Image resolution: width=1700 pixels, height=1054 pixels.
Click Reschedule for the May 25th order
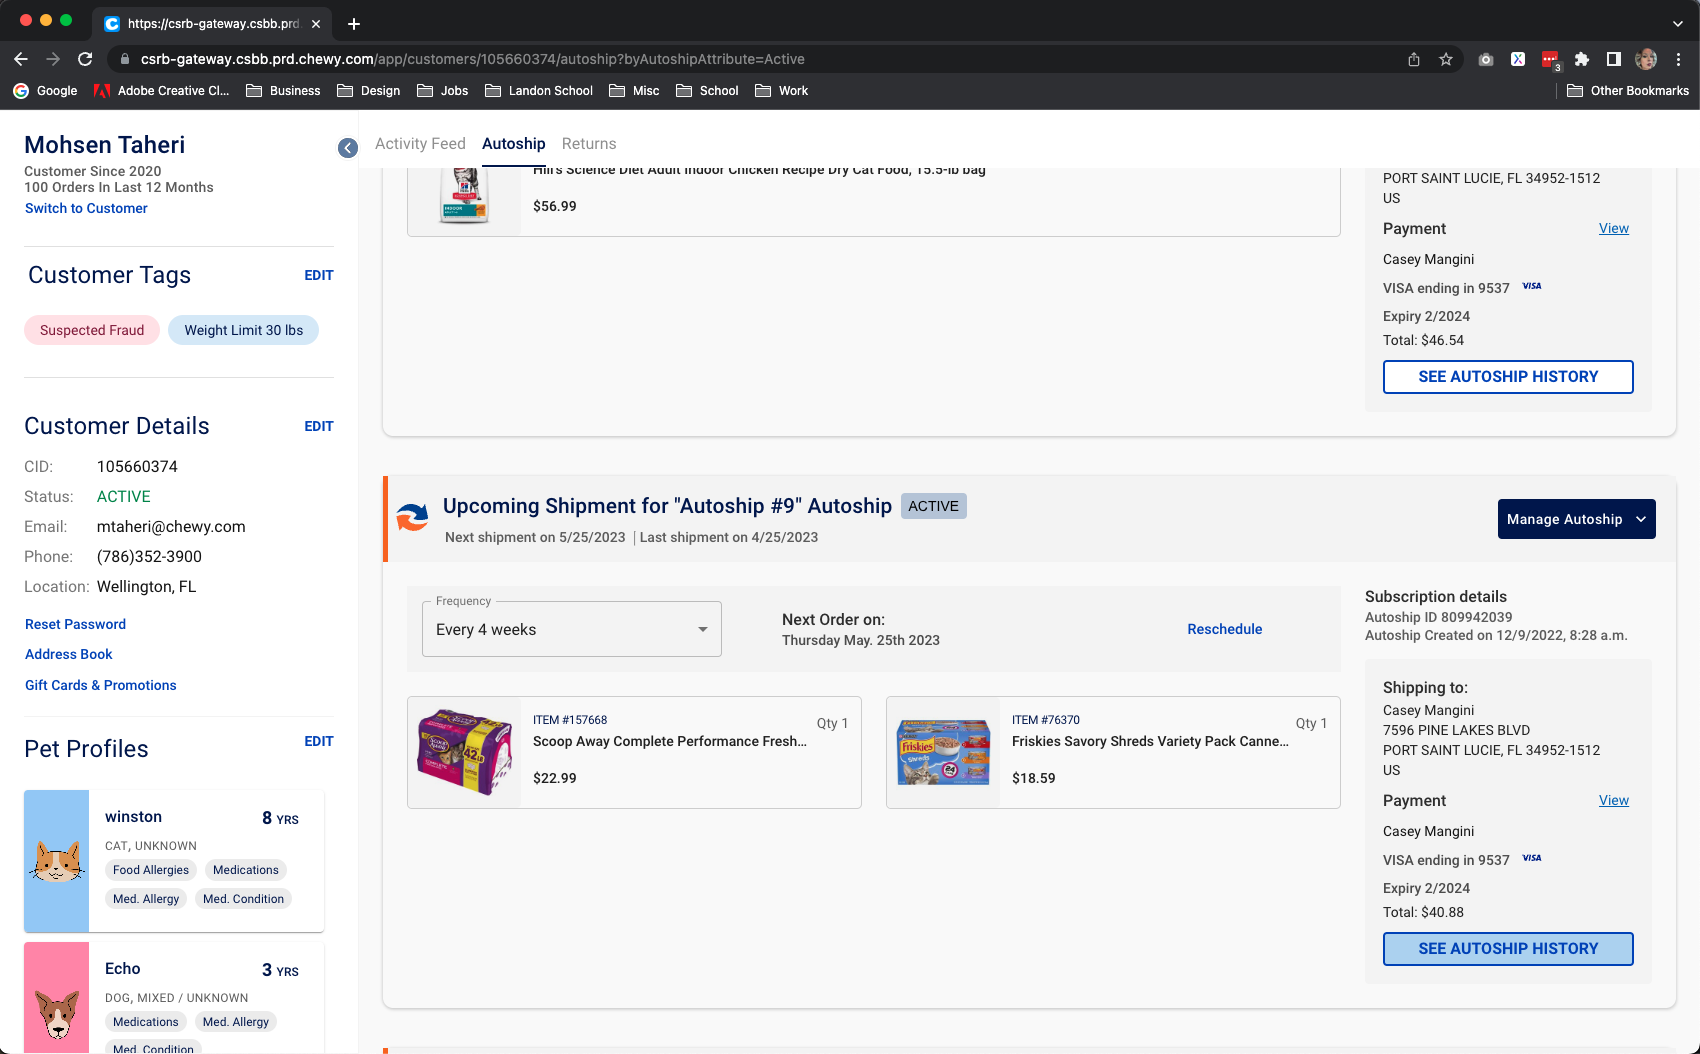(1225, 629)
